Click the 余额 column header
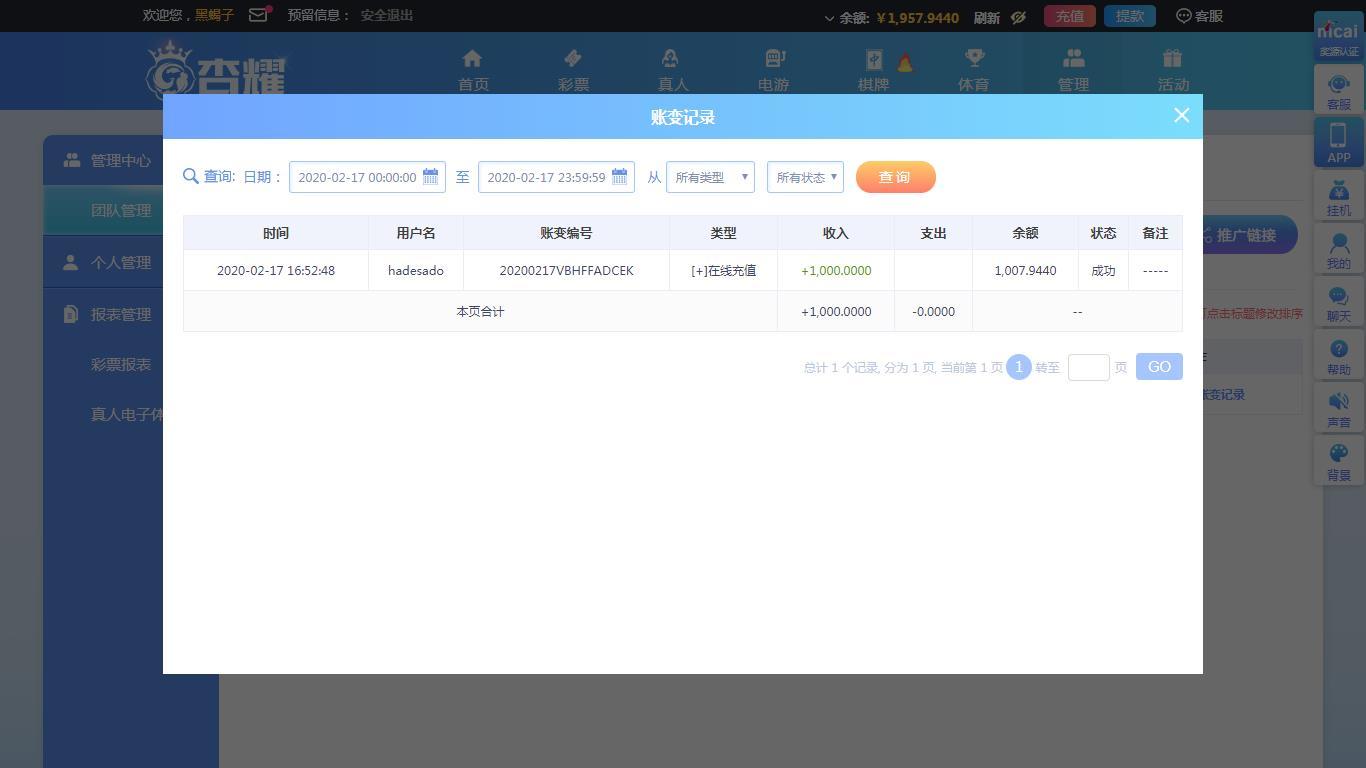 (1025, 233)
